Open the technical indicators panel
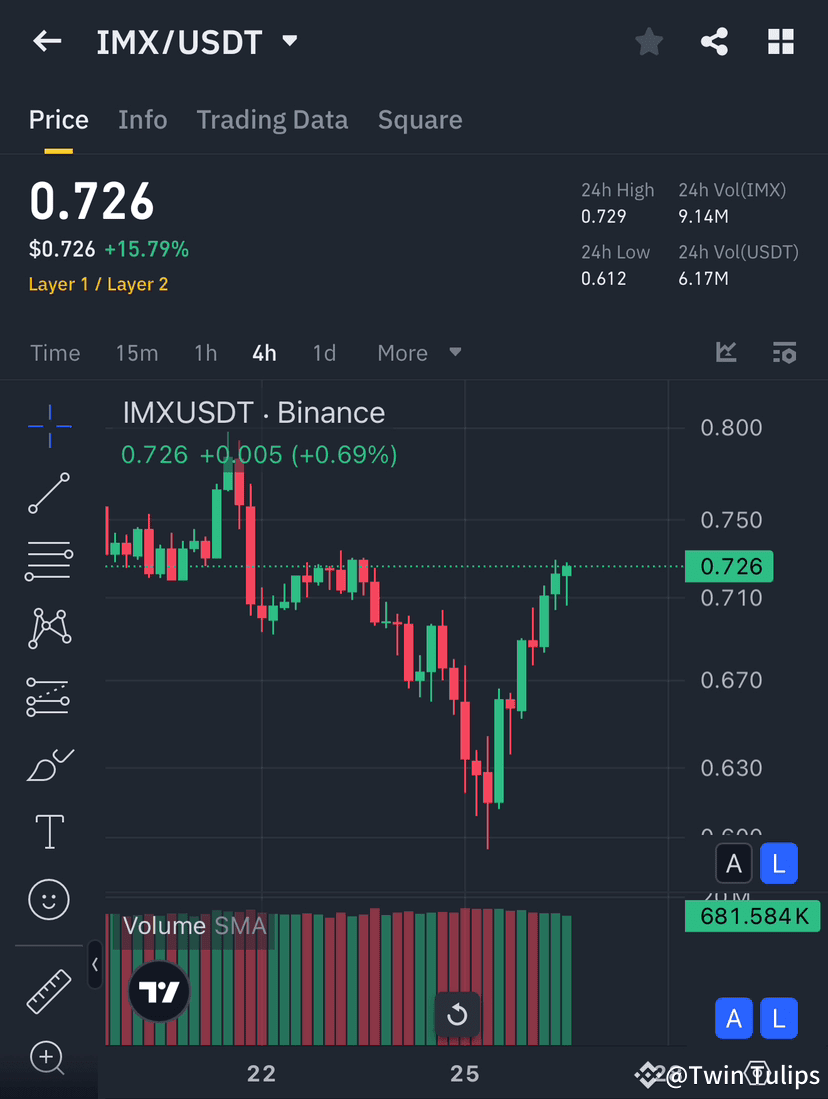Viewport: 828px width, 1099px height. 726,352
